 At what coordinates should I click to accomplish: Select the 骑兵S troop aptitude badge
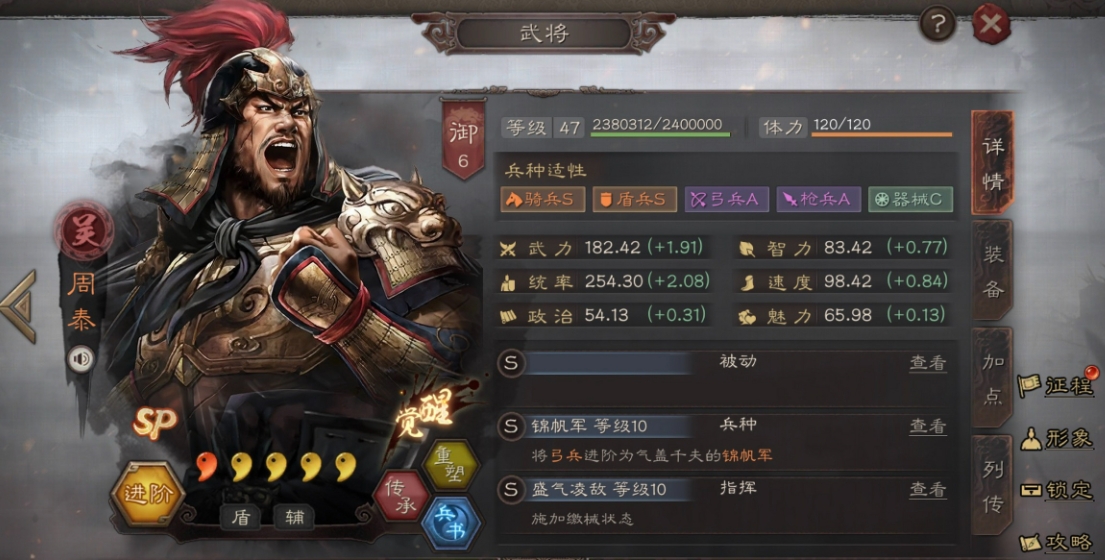point(543,199)
